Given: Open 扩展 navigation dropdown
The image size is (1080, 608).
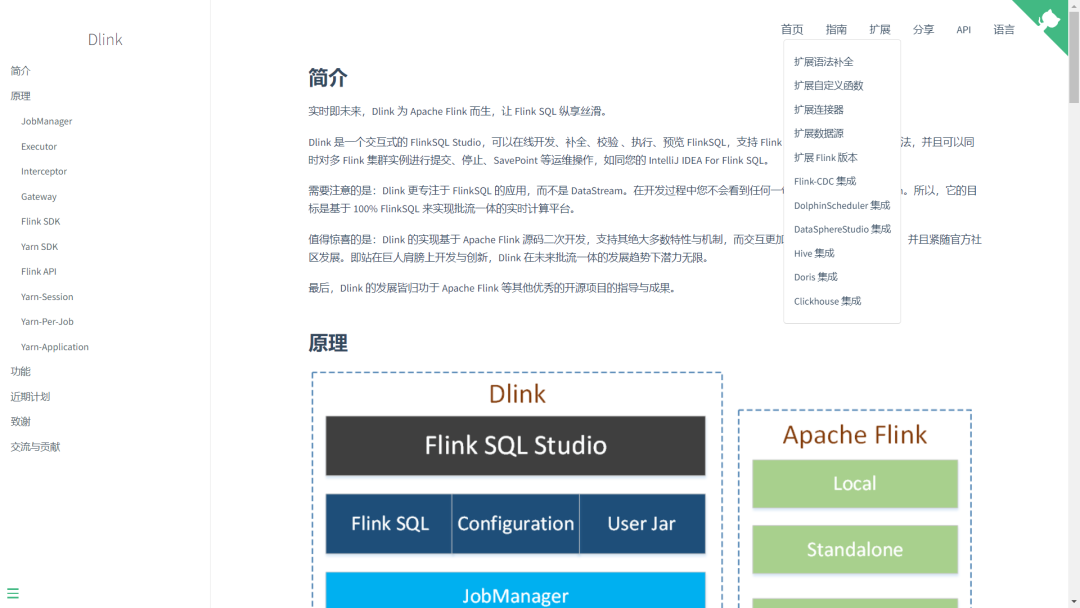Looking at the screenshot, I should click(880, 30).
